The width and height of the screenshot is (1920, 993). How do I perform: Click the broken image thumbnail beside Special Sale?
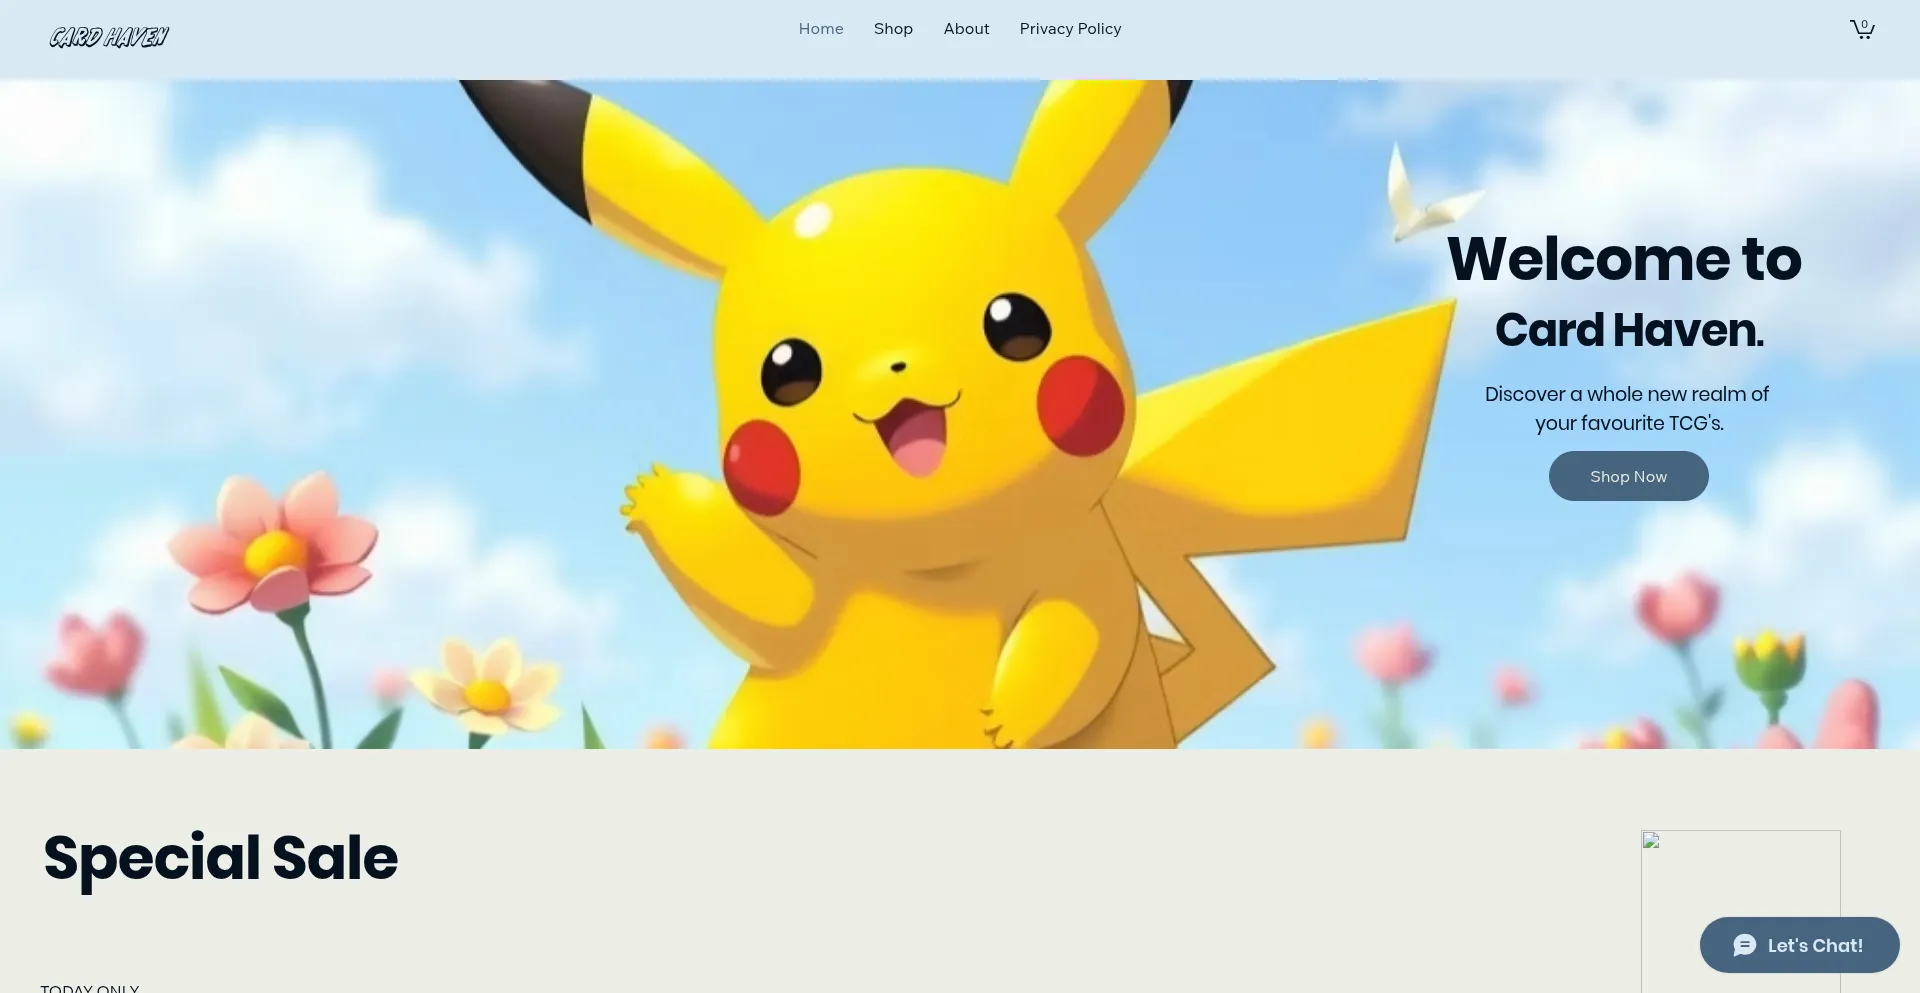click(x=1740, y=911)
